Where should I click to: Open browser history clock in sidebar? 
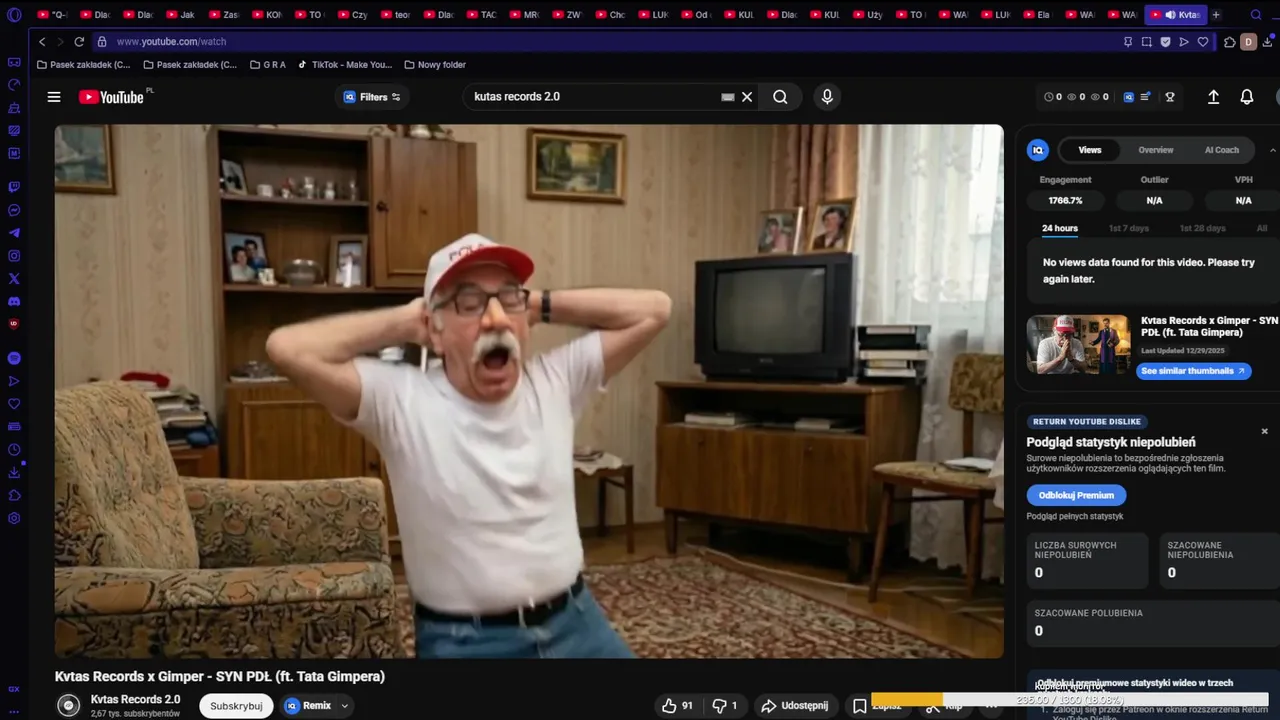click(14, 449)
